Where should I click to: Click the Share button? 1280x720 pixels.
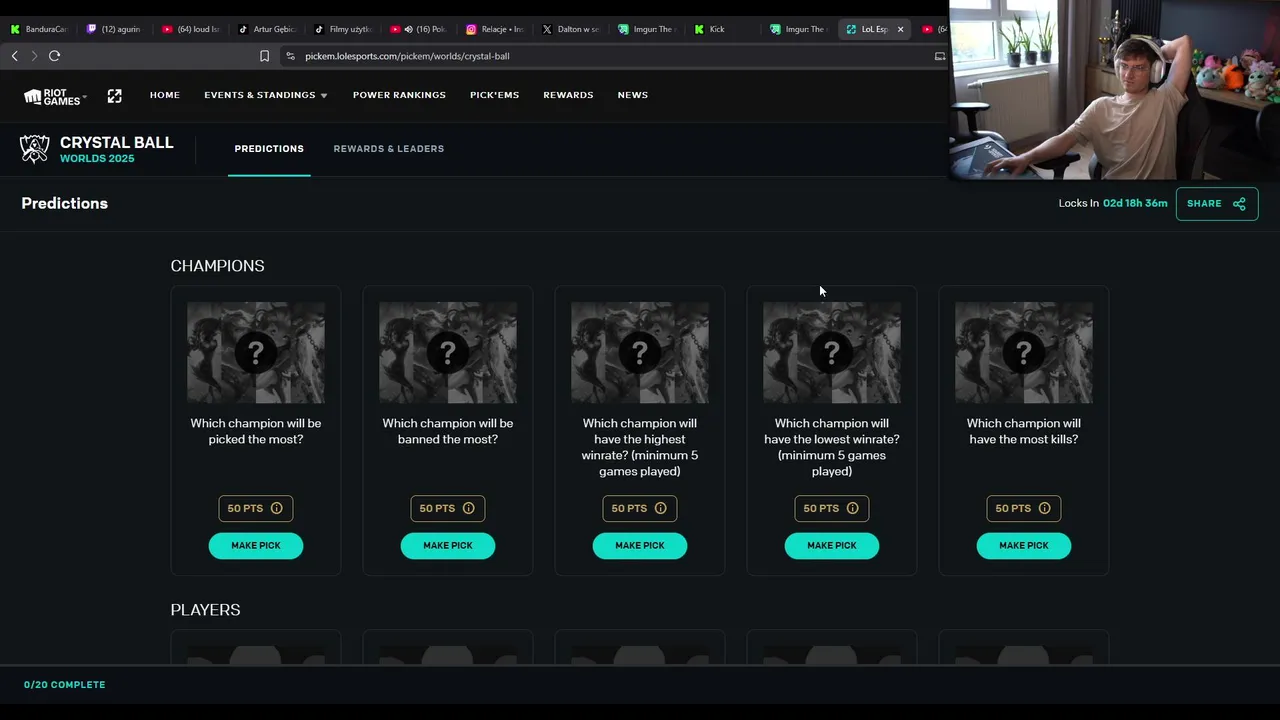click(x=1217, y=204)
